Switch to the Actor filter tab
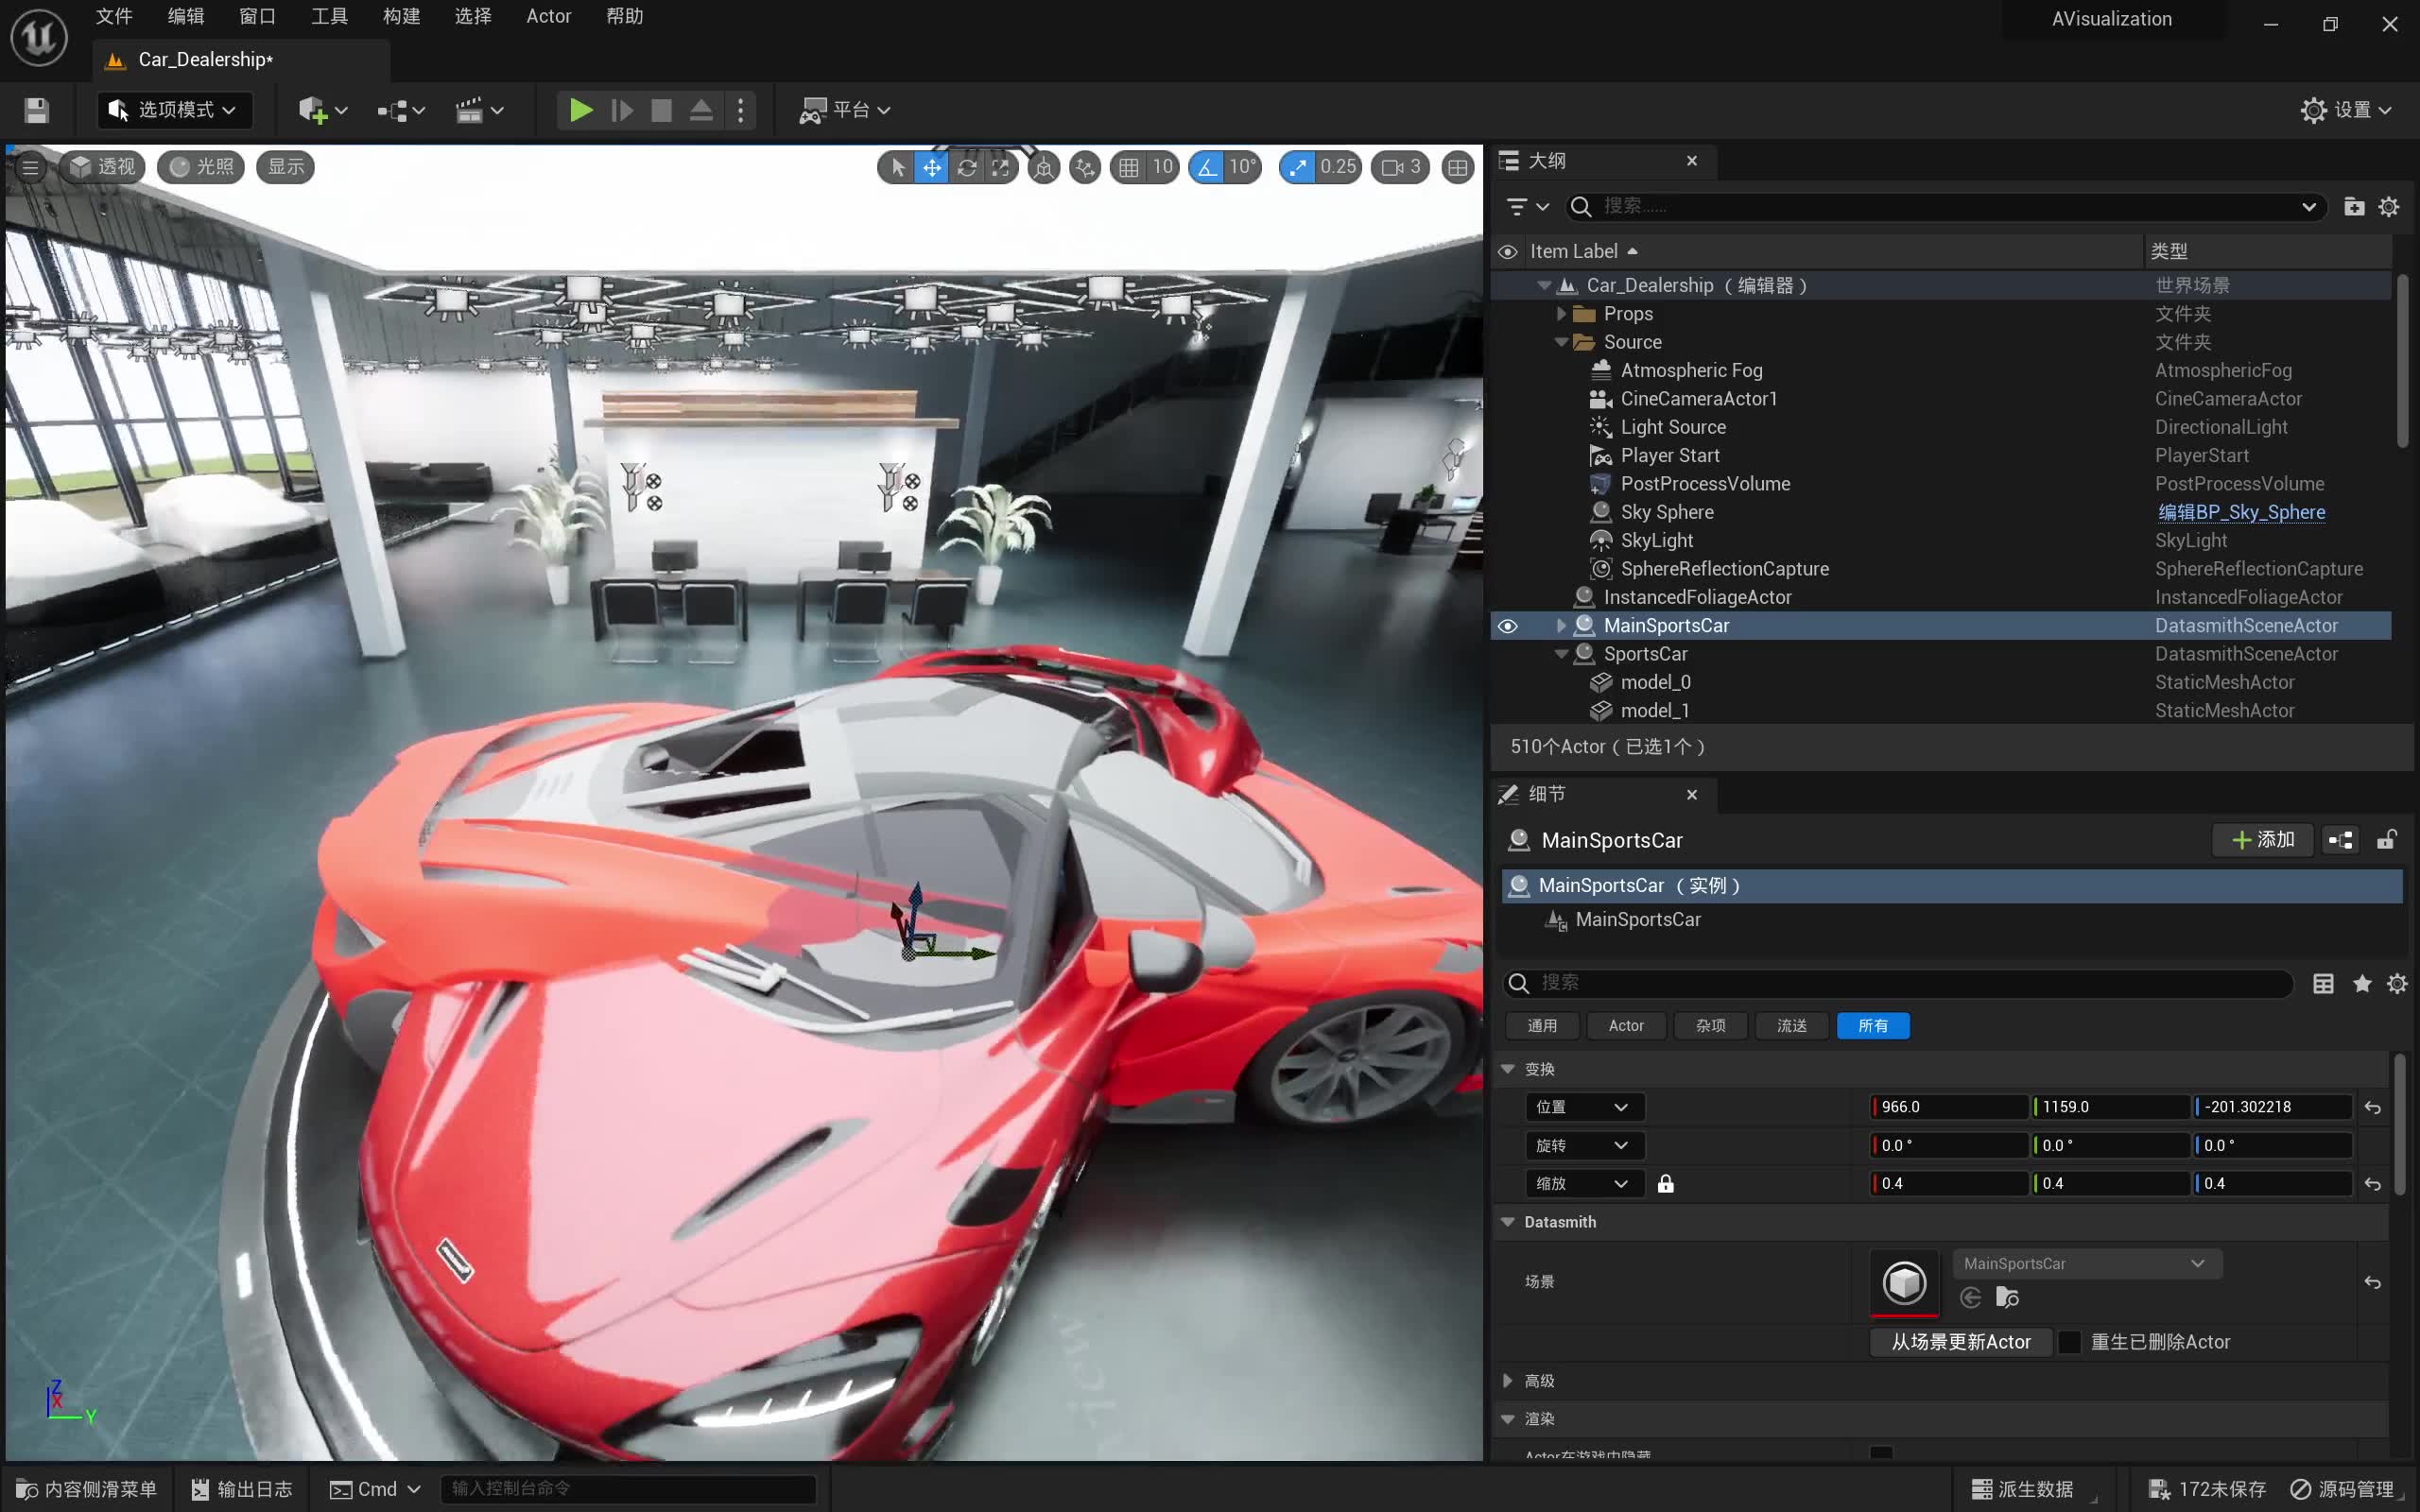 tap(1626, 1026)
